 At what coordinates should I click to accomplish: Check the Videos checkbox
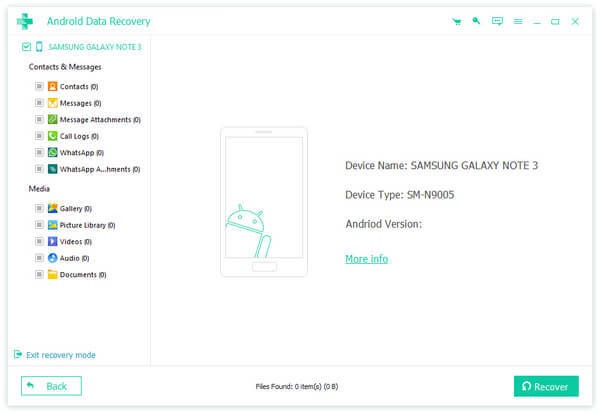tap(39, 241)
